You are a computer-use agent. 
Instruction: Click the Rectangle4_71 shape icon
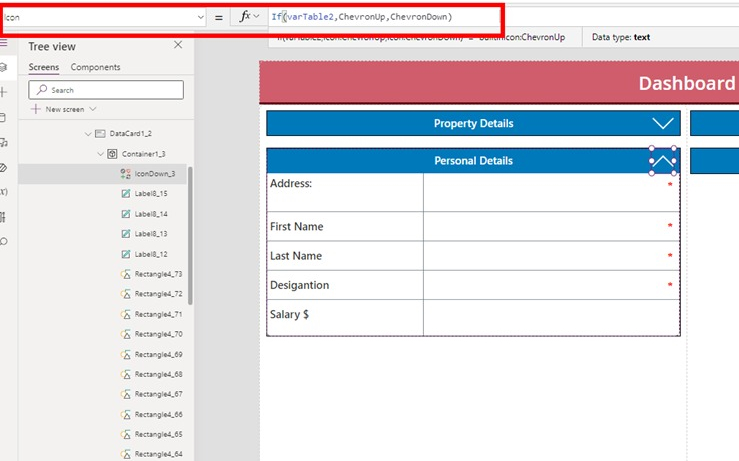[125, 314]
